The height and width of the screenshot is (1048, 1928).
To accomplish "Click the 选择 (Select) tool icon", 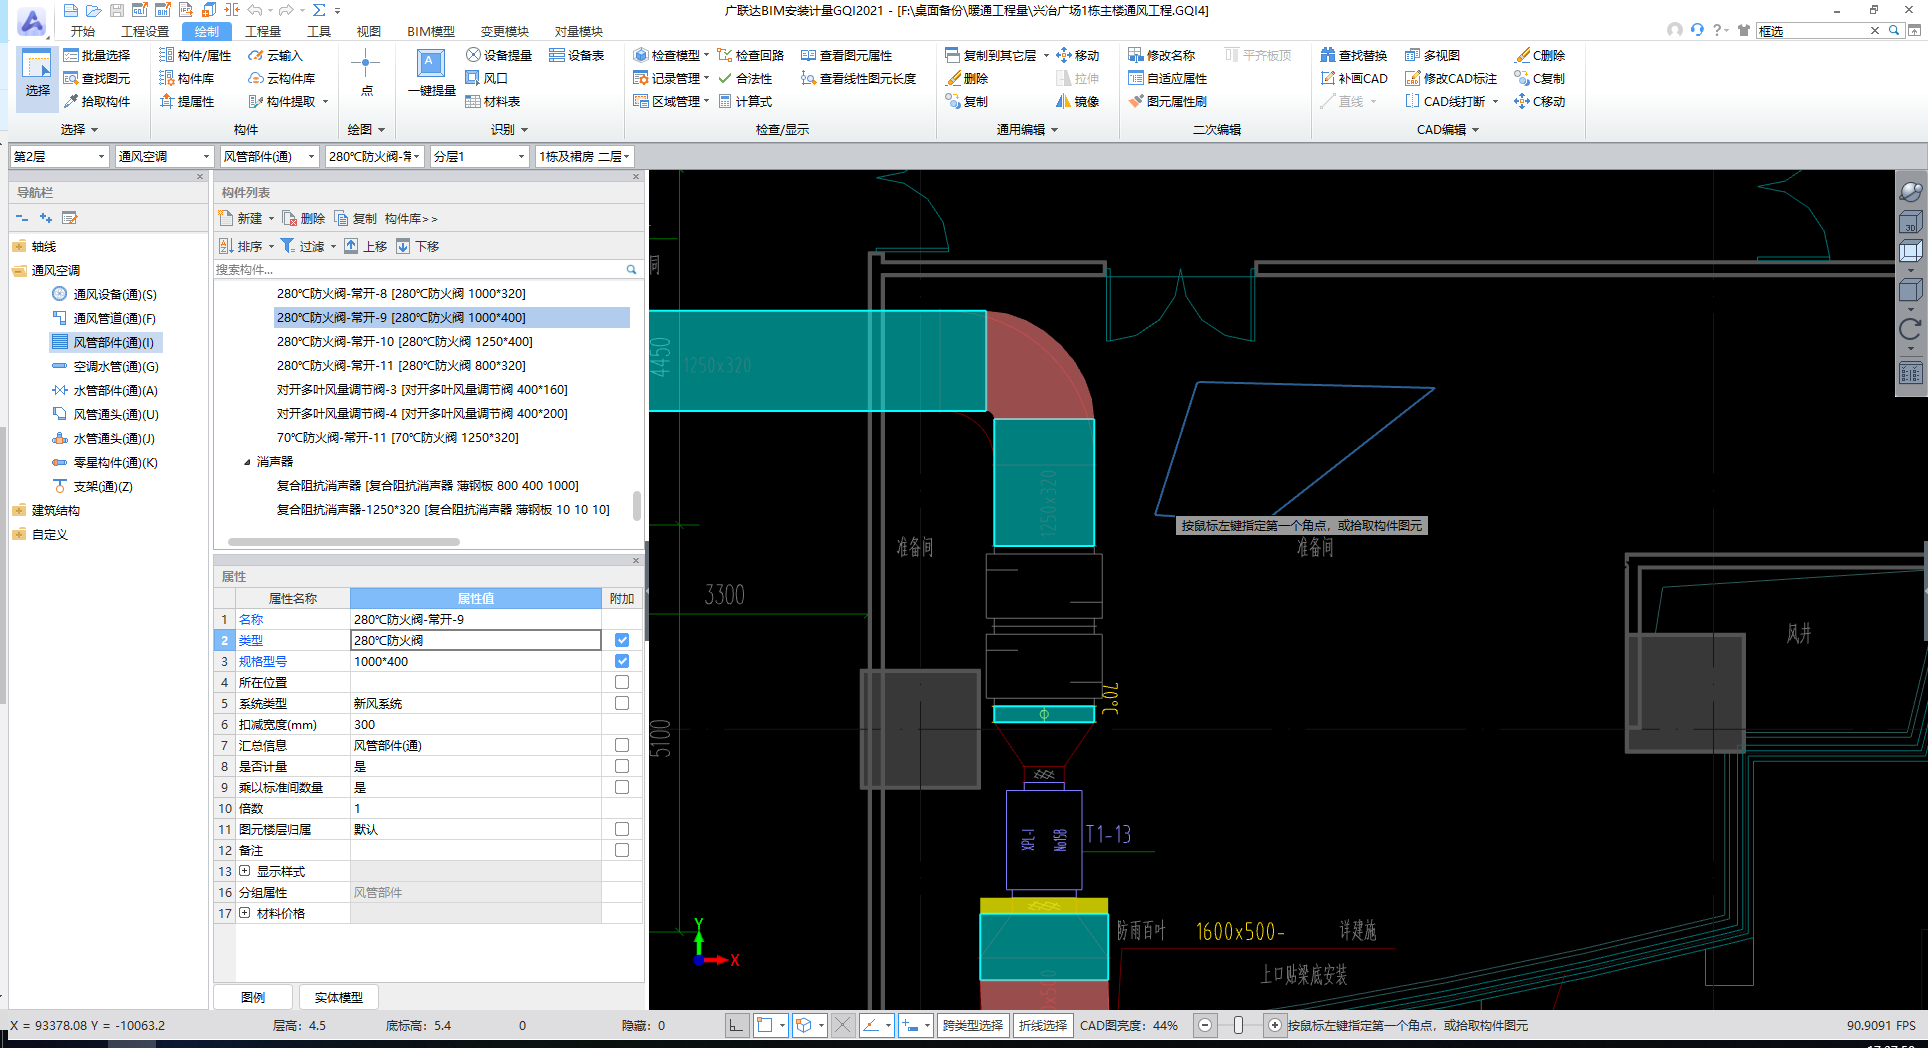I will tap(37, 75).
